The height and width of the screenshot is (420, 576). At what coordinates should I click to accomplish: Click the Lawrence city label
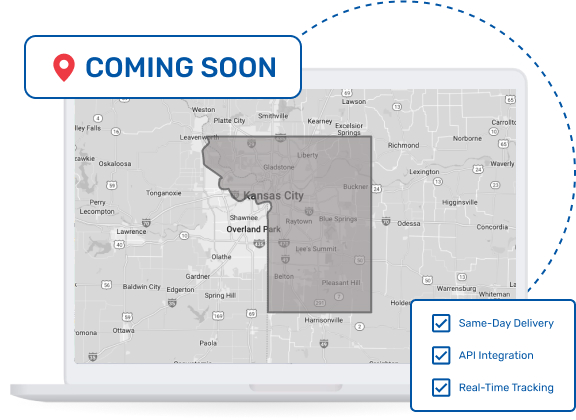pos(131,231)
